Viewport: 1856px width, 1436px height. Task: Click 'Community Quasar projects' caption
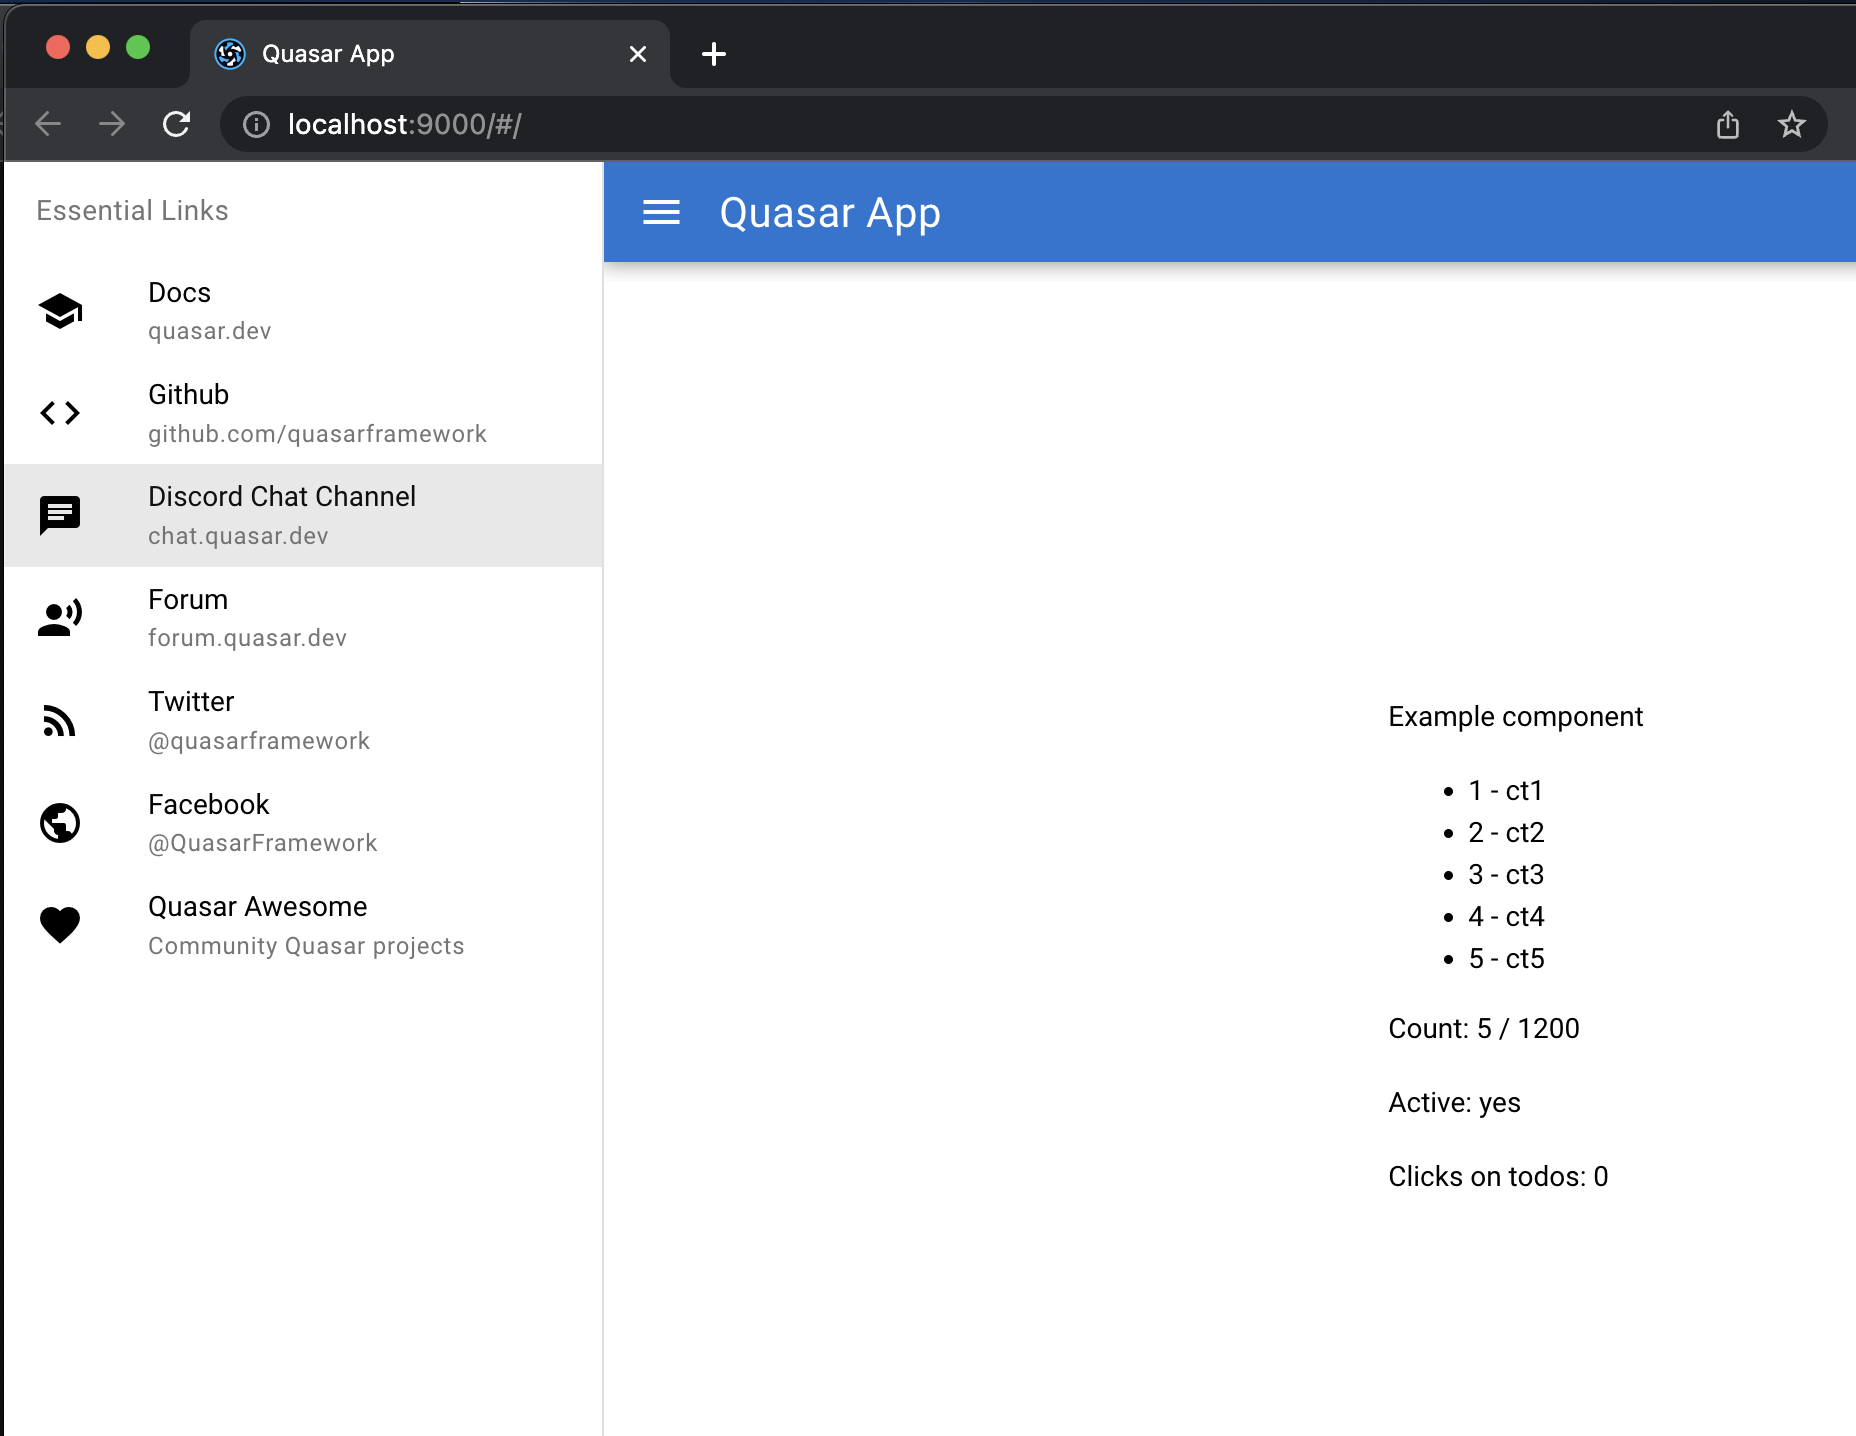pos(306,946)
